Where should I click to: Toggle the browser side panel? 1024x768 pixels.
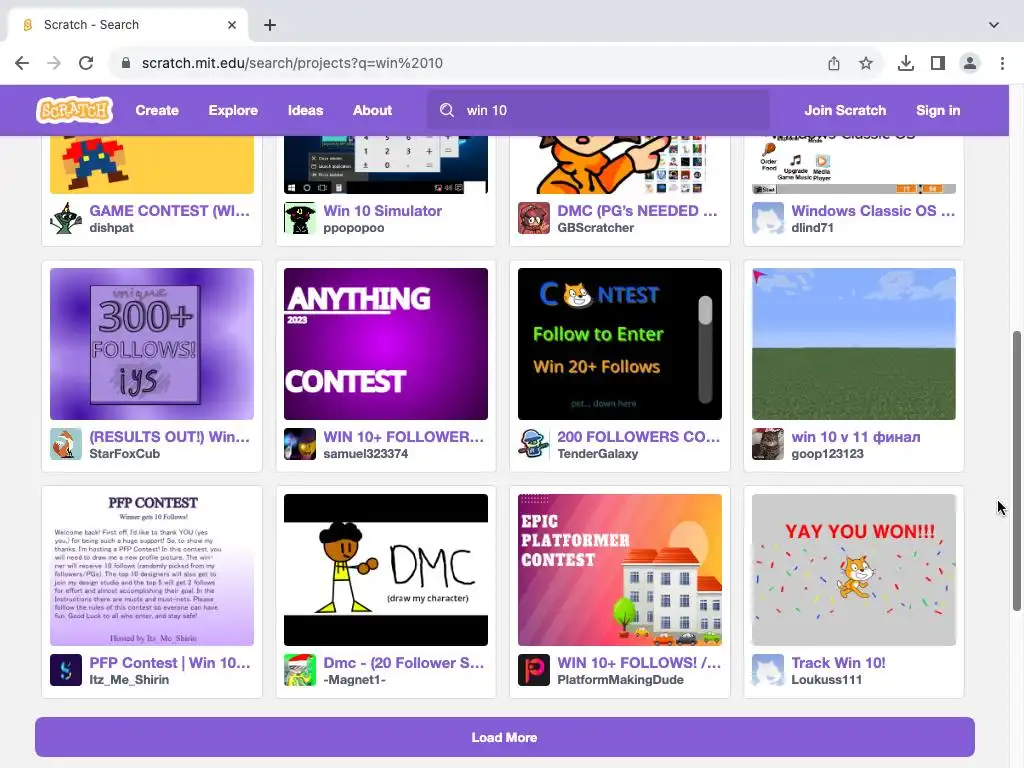938,63
